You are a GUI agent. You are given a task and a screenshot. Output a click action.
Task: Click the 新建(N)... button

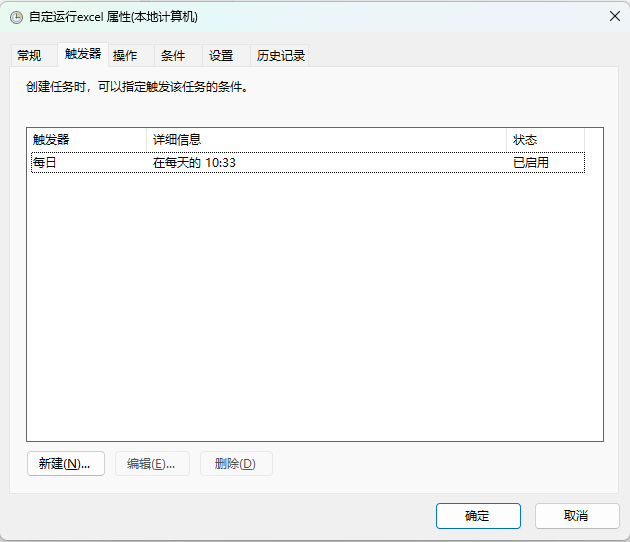click(66, 464)
